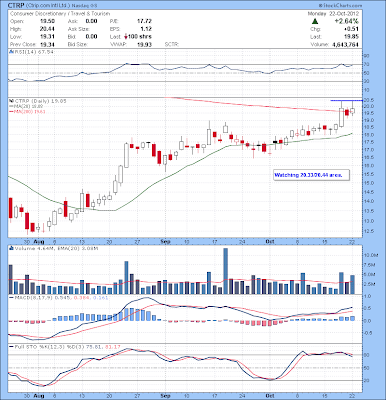Click the tallest volume bar in mid-September
This screenshot has width=386, height=400.
[225, 271]
